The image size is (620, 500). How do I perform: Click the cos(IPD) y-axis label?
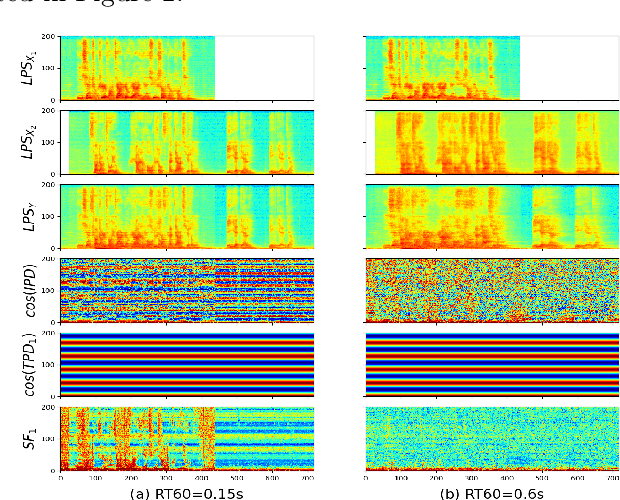(x=31, y=290)
